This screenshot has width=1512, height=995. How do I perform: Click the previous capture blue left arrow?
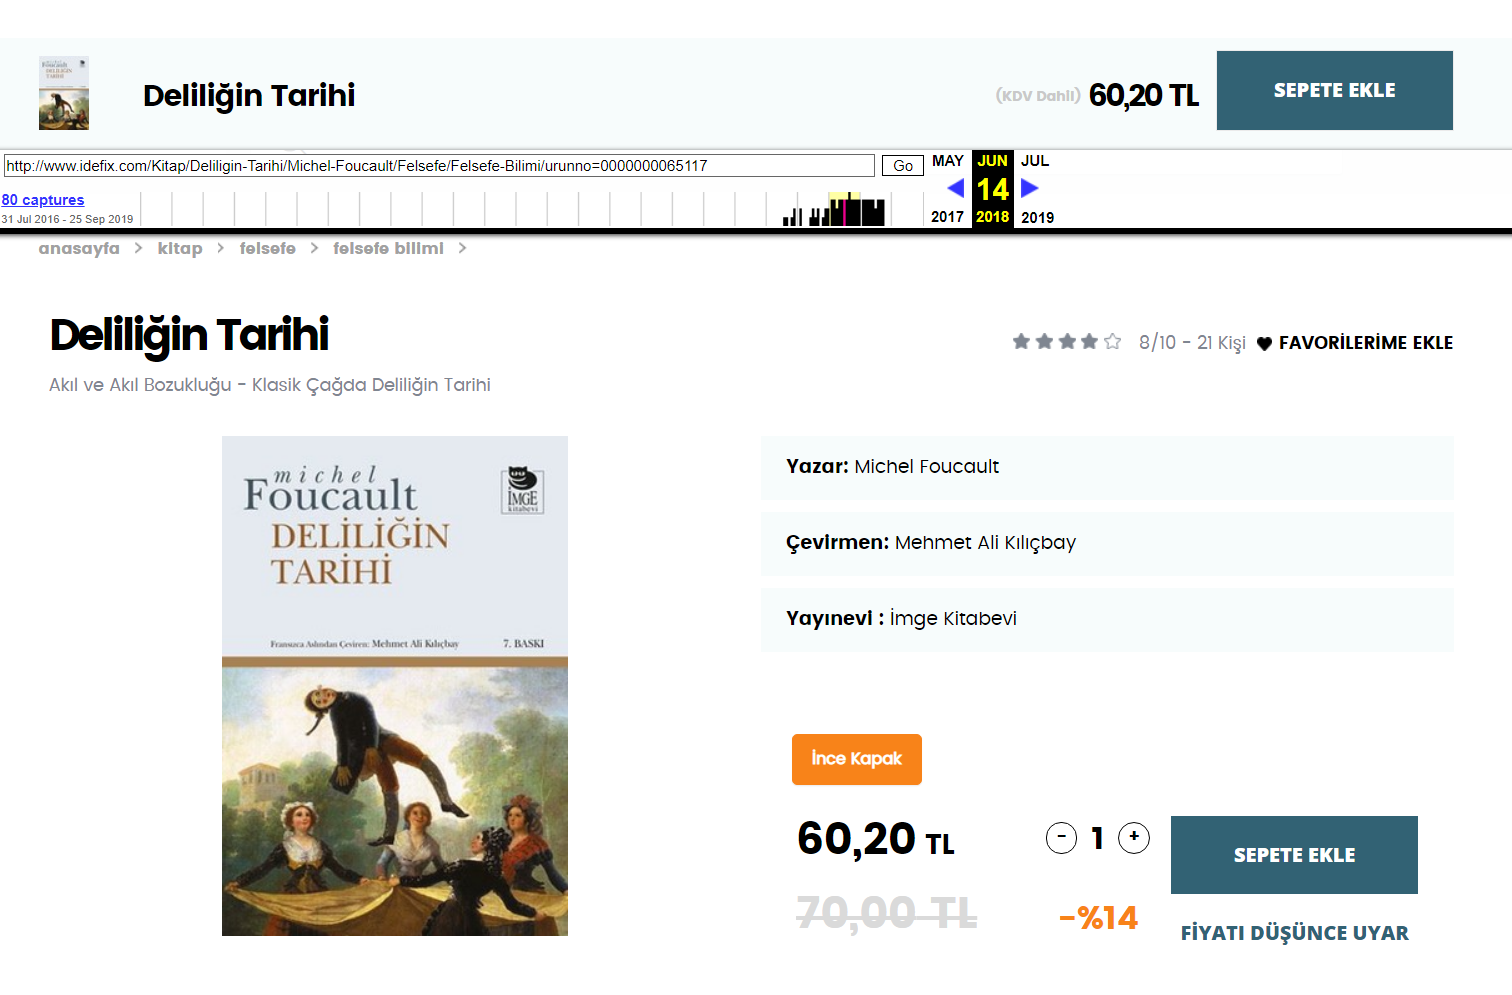tap(955, 188)
